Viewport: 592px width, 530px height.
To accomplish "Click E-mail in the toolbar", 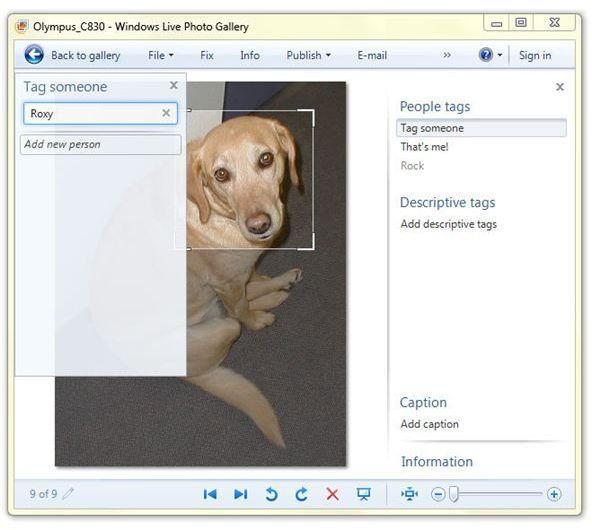I will tap(372, 55).
